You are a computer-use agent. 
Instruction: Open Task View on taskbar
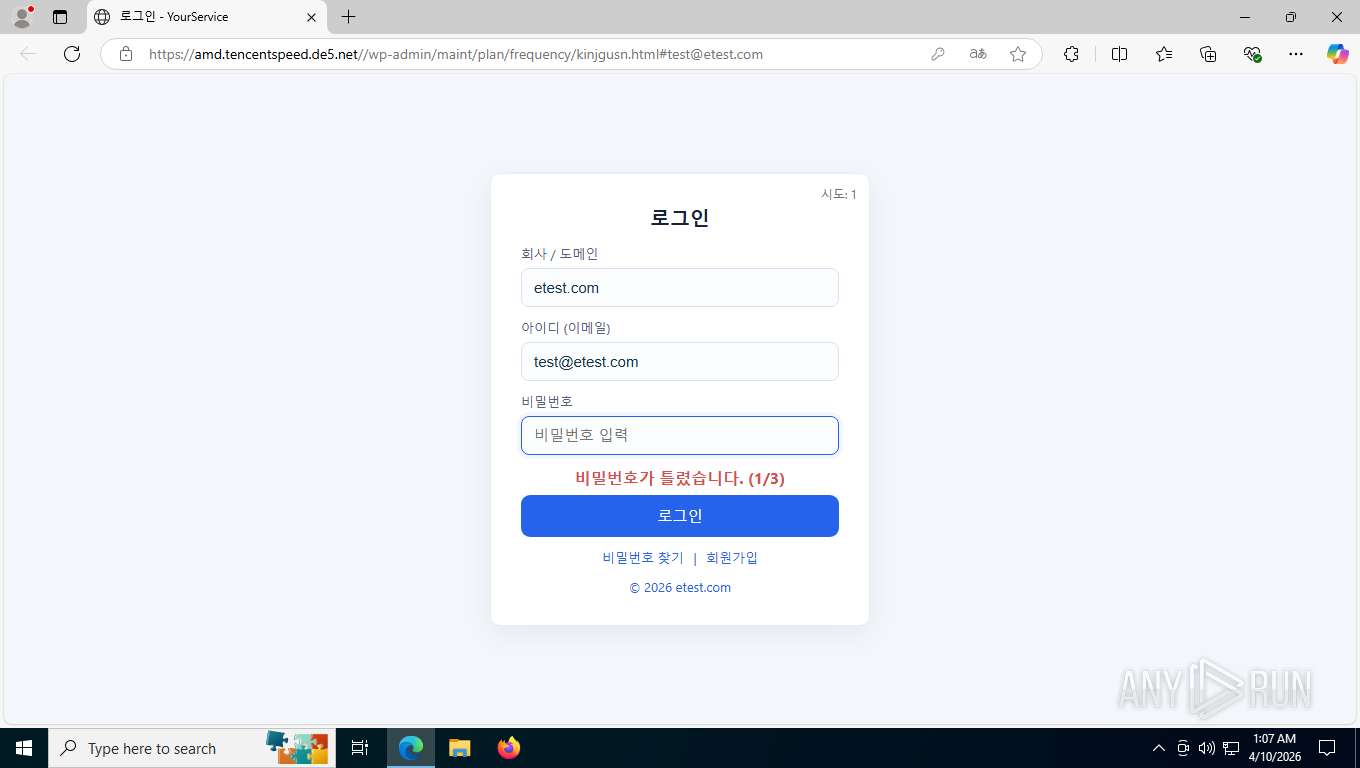(x=360, y=748)
